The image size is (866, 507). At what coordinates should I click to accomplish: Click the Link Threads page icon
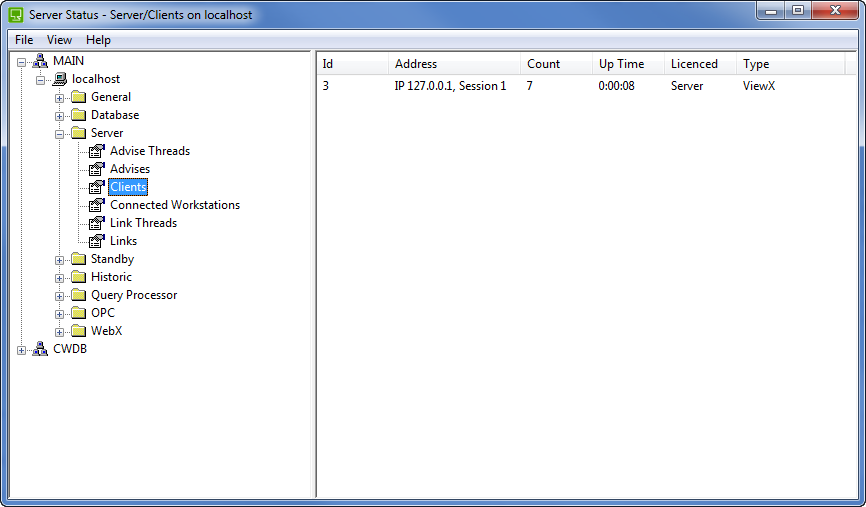(97, 223)
